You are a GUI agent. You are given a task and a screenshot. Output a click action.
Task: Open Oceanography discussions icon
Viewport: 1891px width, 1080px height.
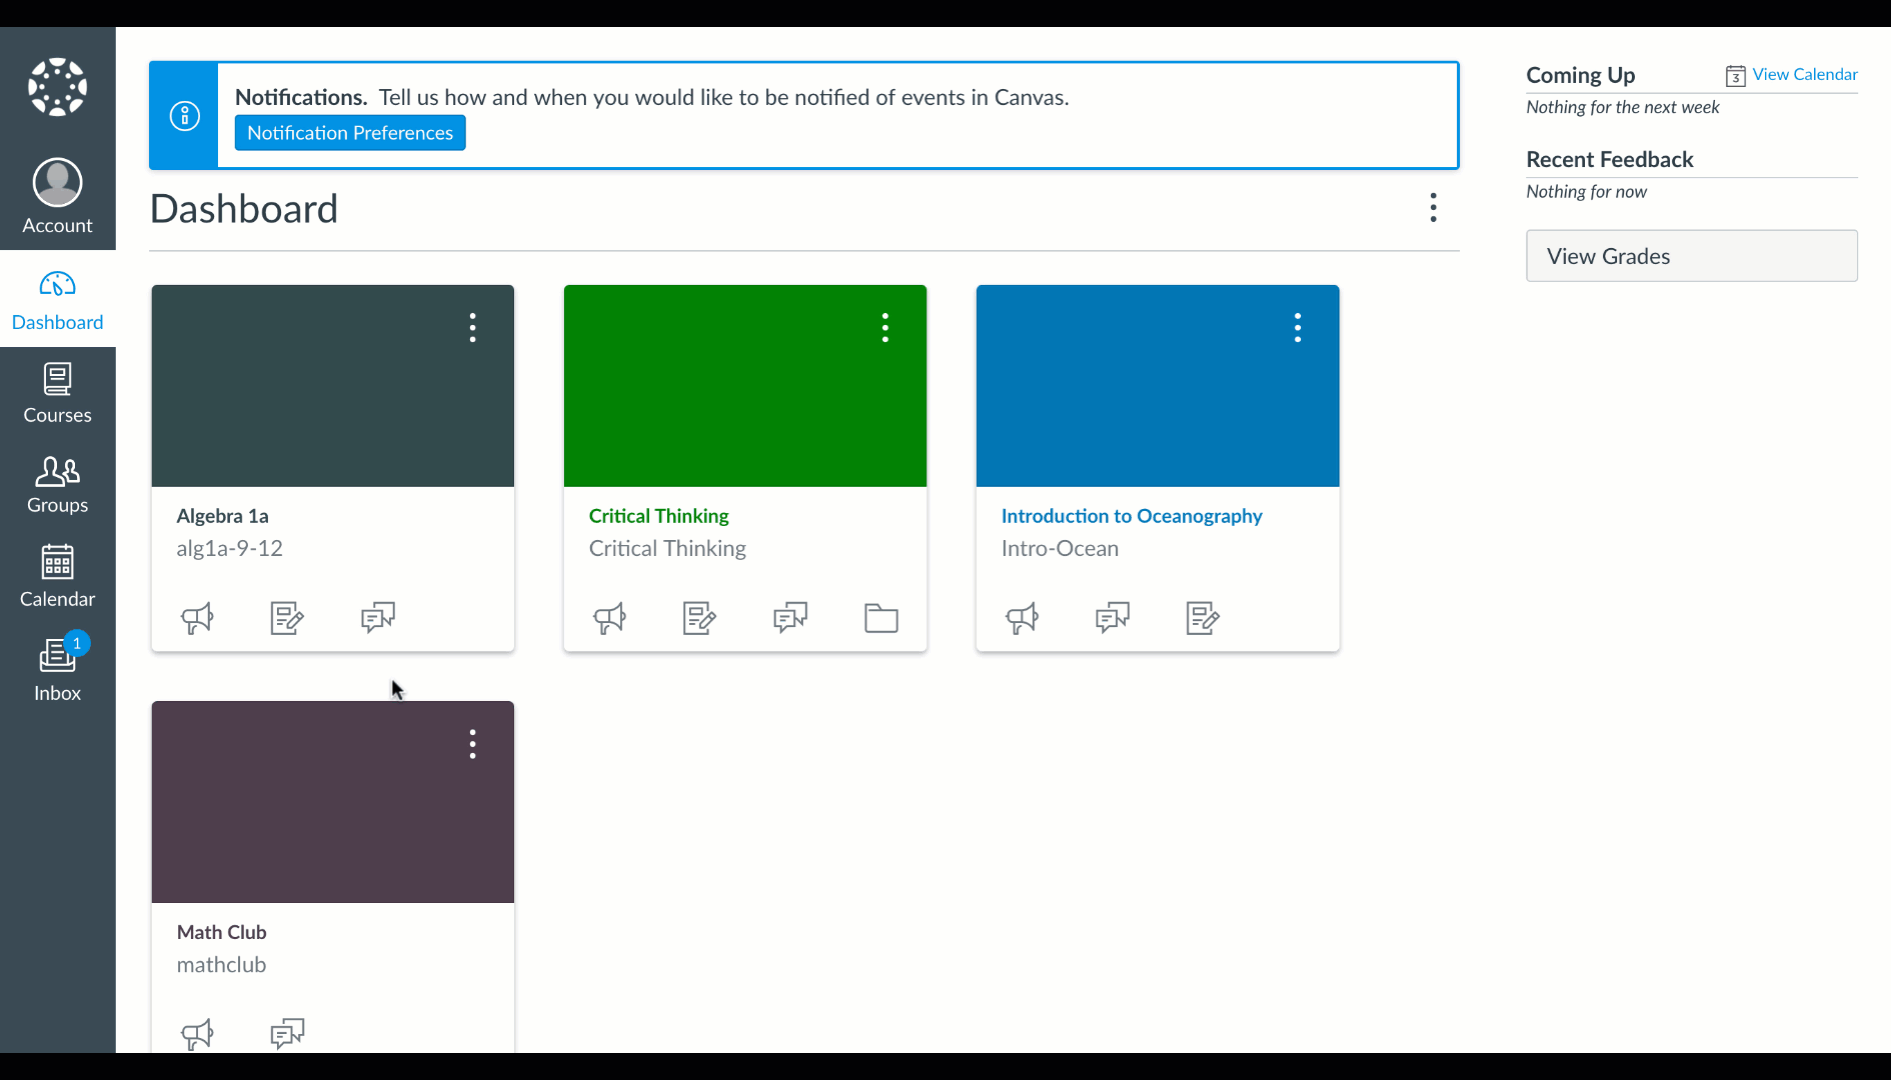click(1112, 618)
